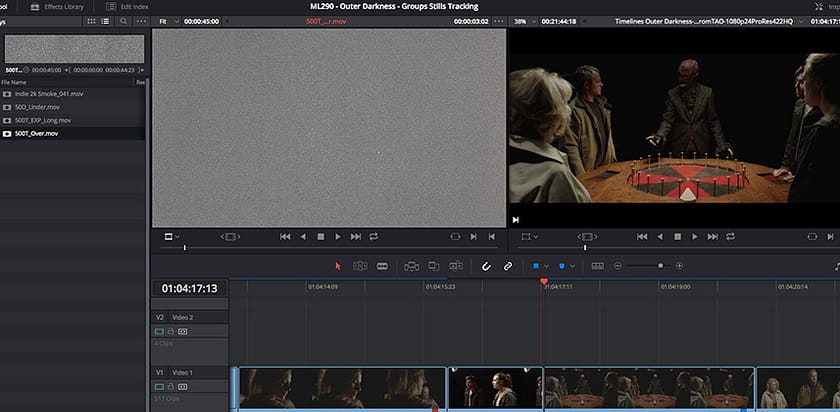Click the source viewer jog scrub bar

click(x=329, y=248)
